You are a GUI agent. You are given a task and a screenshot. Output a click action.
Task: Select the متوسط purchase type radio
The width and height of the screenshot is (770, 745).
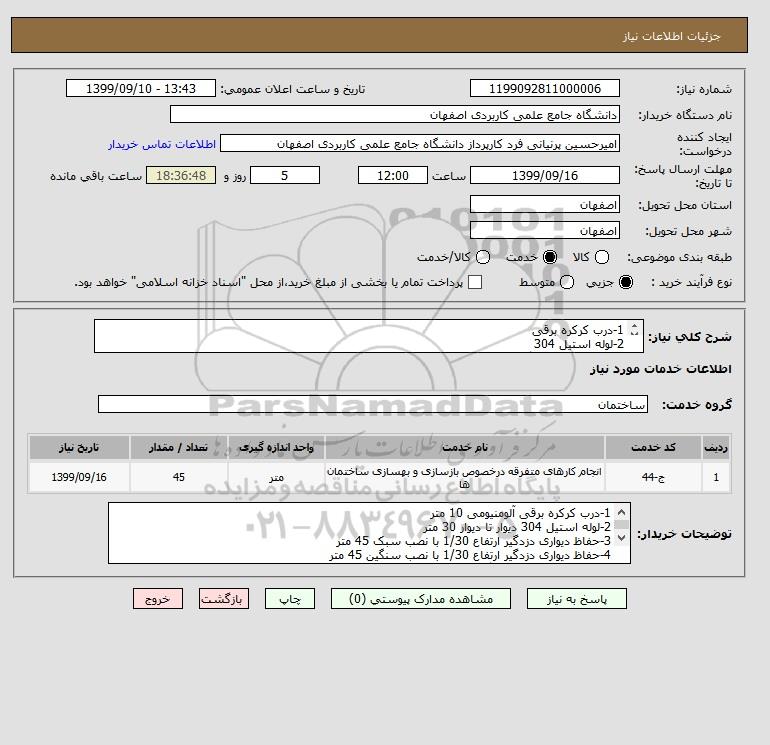pyautogui.click(x=567, y=282)
